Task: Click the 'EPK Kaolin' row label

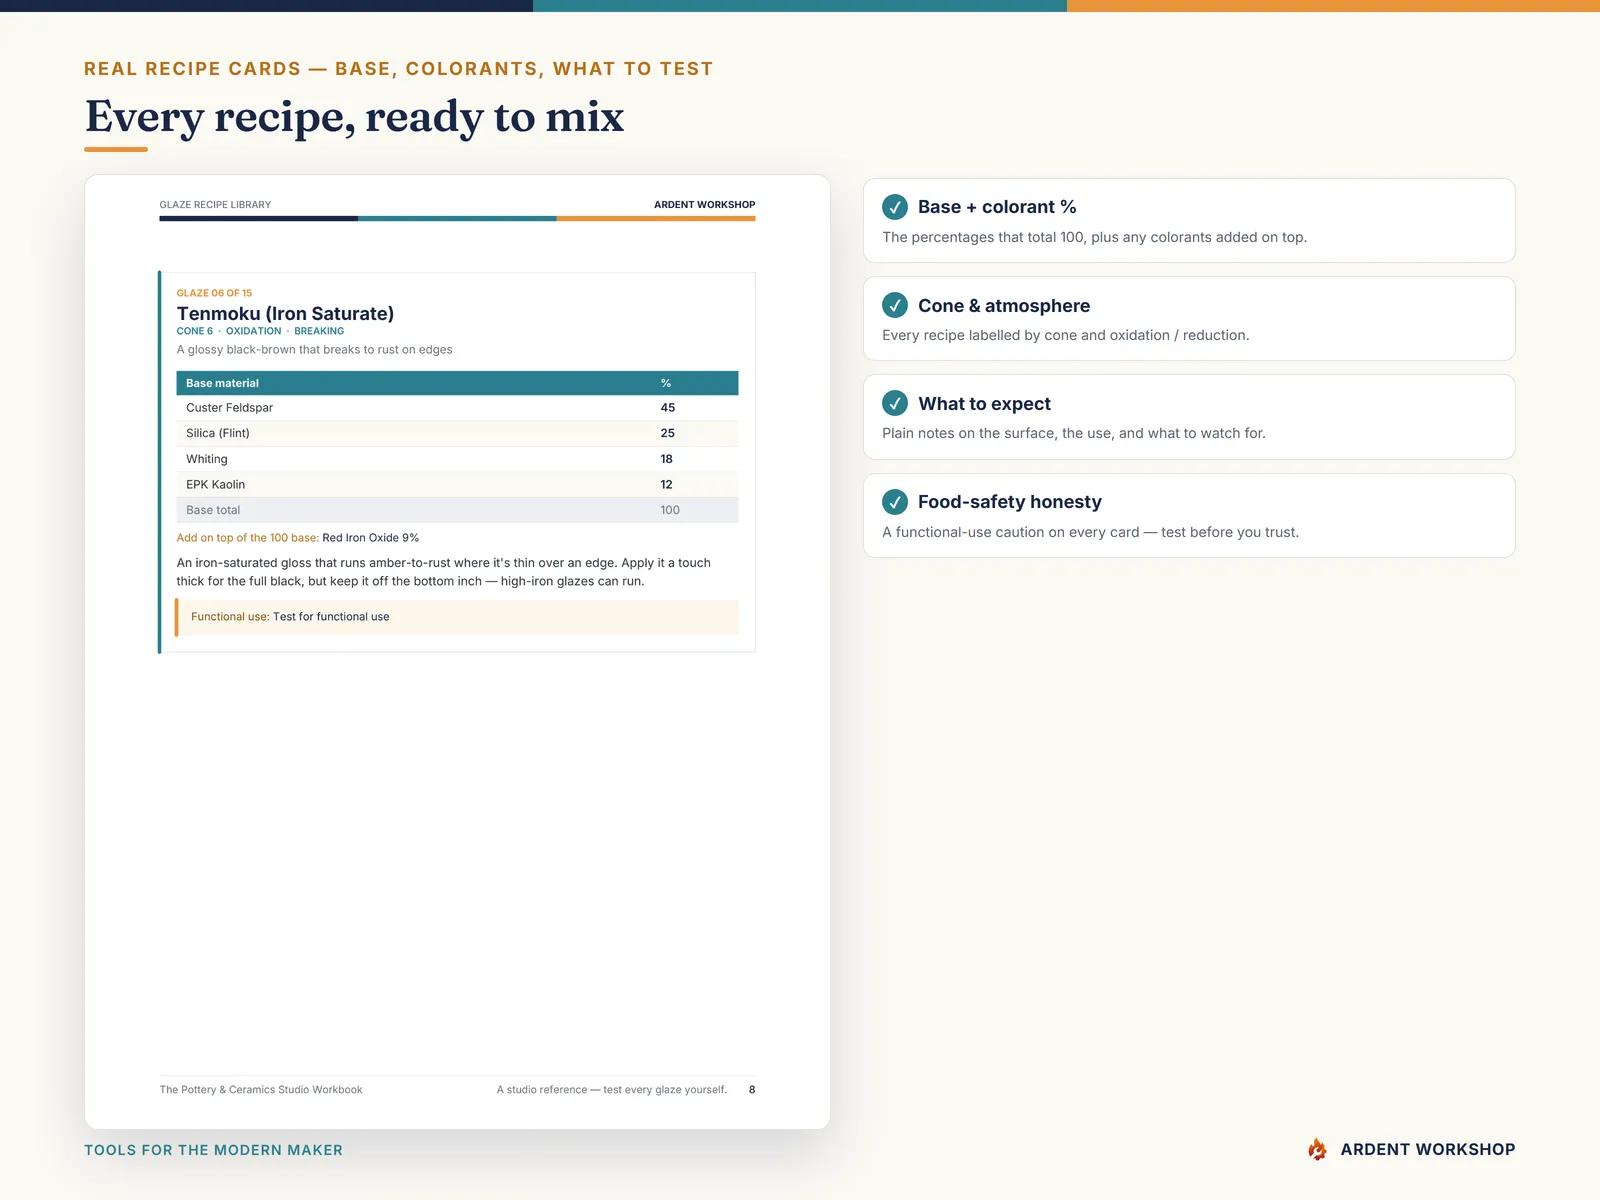Action: pos(215,485)
